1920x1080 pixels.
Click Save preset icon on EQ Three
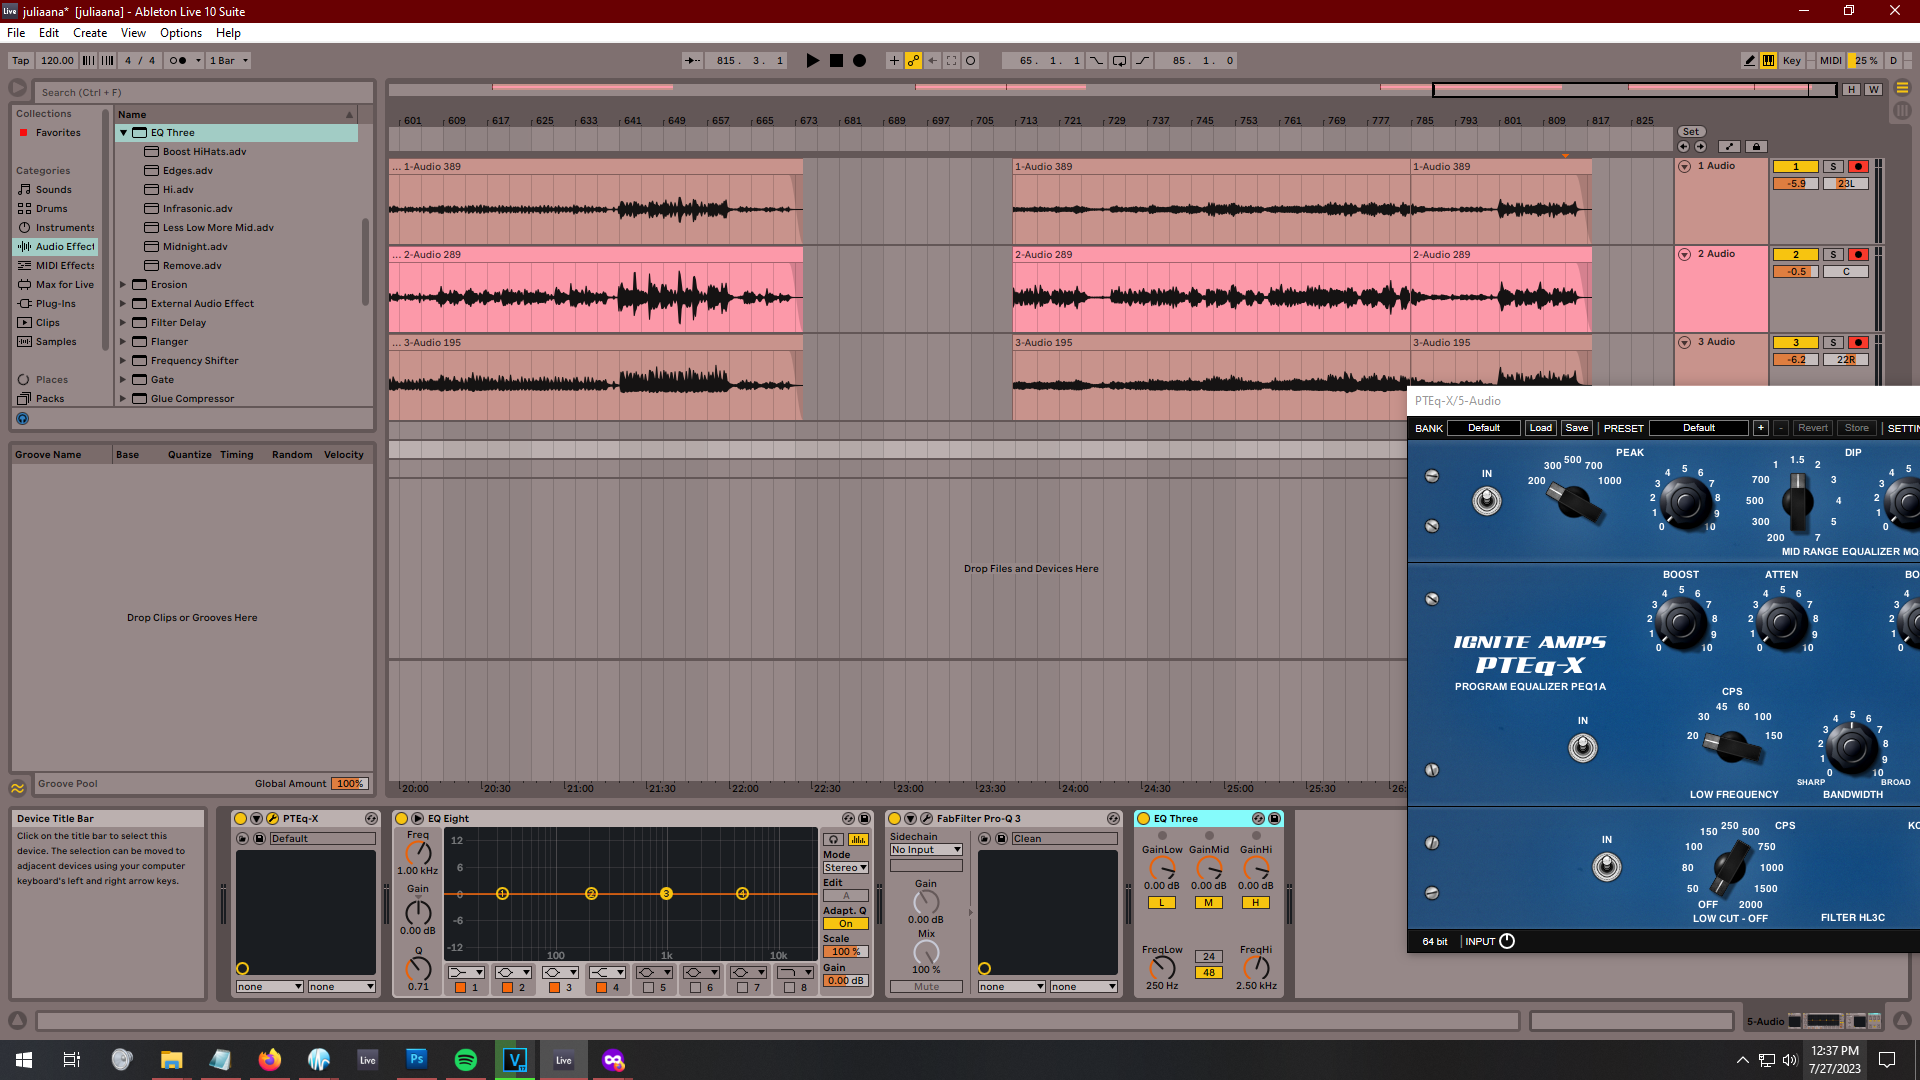pos(1274,819)
